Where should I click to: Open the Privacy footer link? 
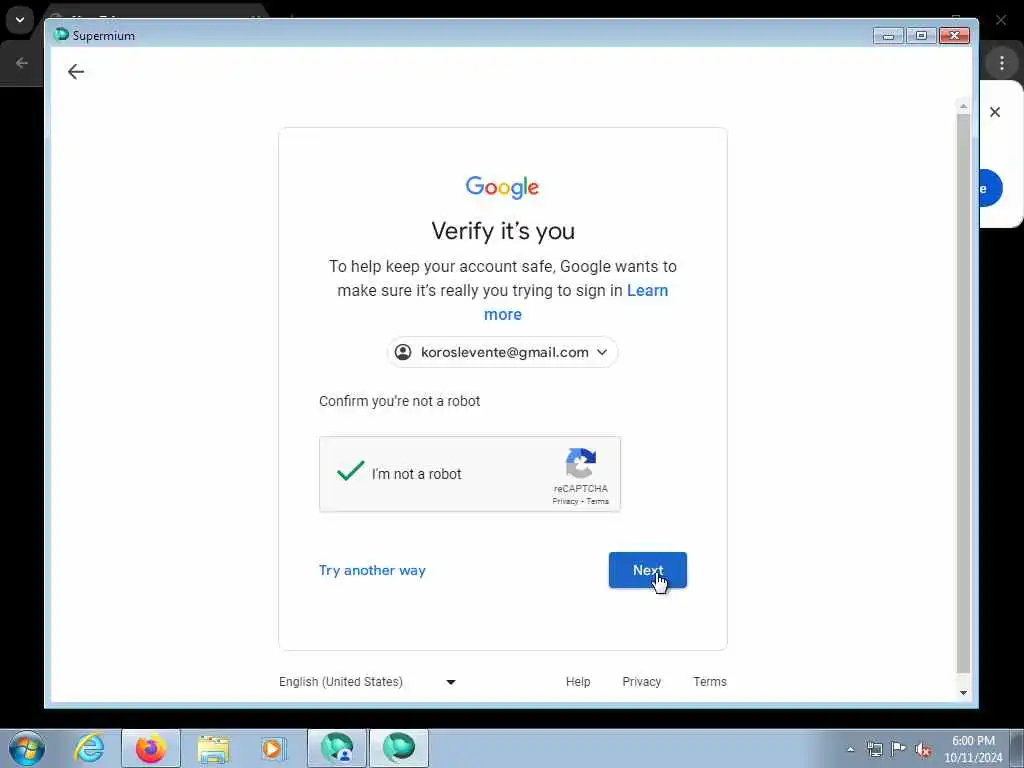coord(641,681)
